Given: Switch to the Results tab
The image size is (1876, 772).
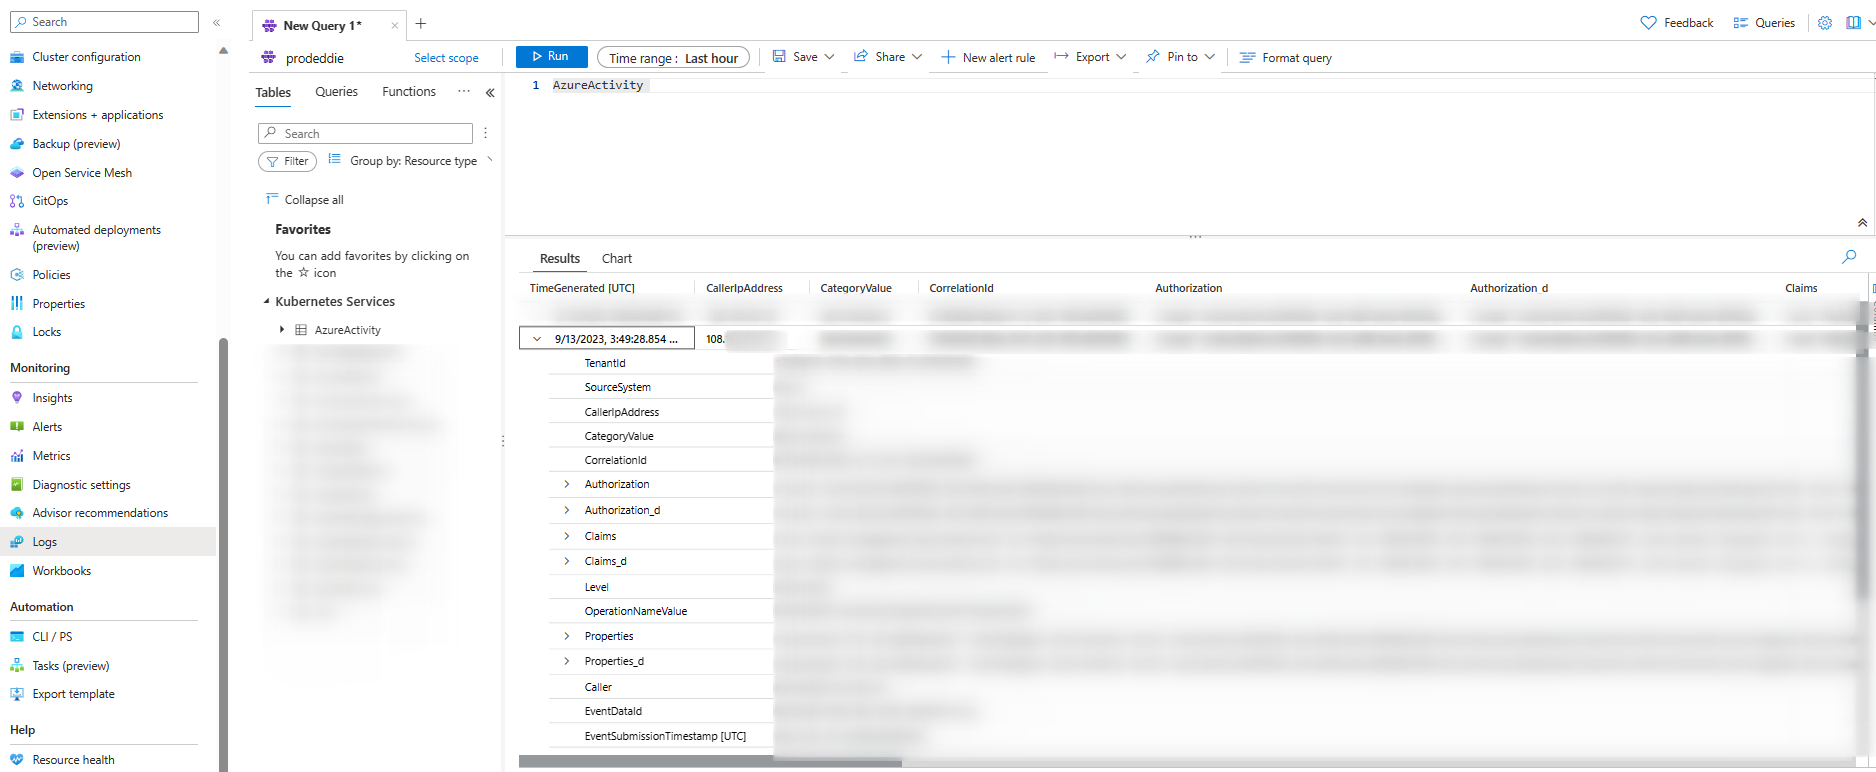Looking at the screenshot, I should 559,259.
